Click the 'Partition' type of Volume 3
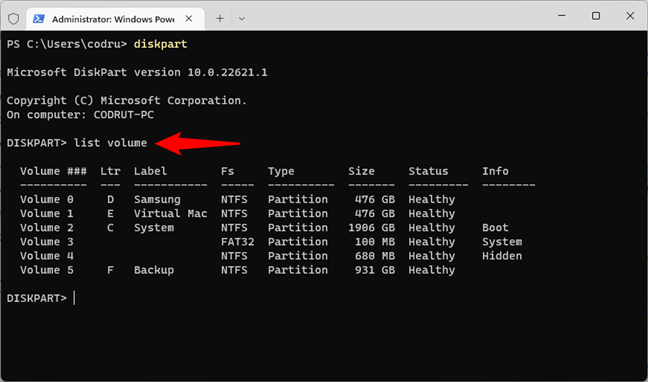The width and height of the screenshot is (648, 382). coord(298,241)
